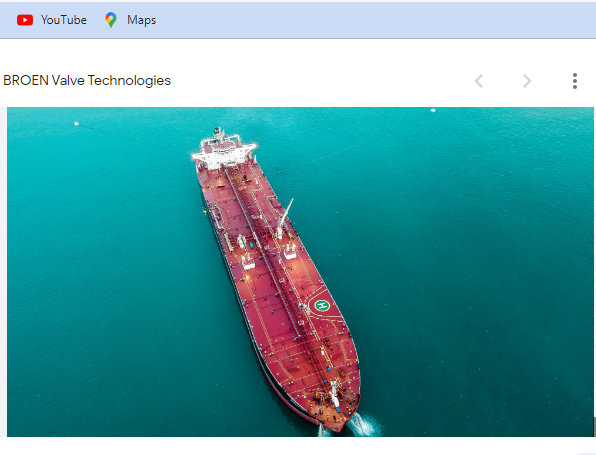Click the small white buoy near image's top-left
Screen dimensions: 596x455
[x=76, y=124]
